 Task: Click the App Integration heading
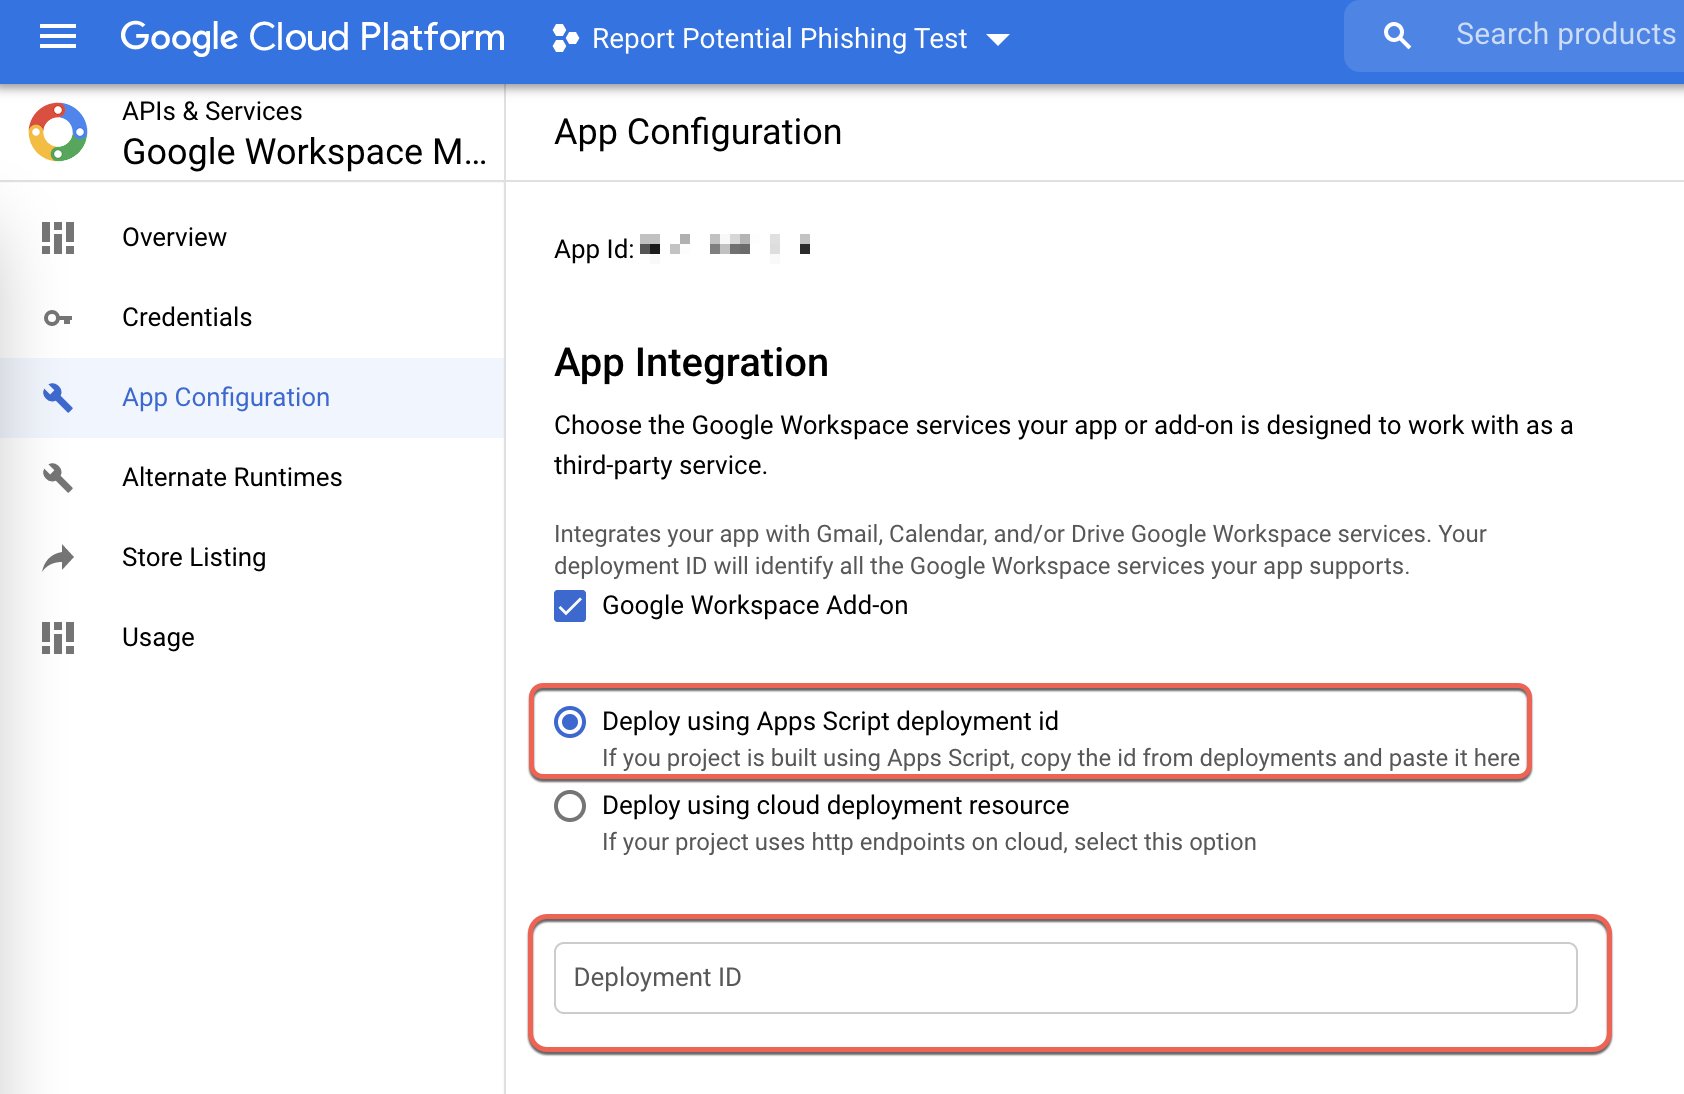pos(691,363)
